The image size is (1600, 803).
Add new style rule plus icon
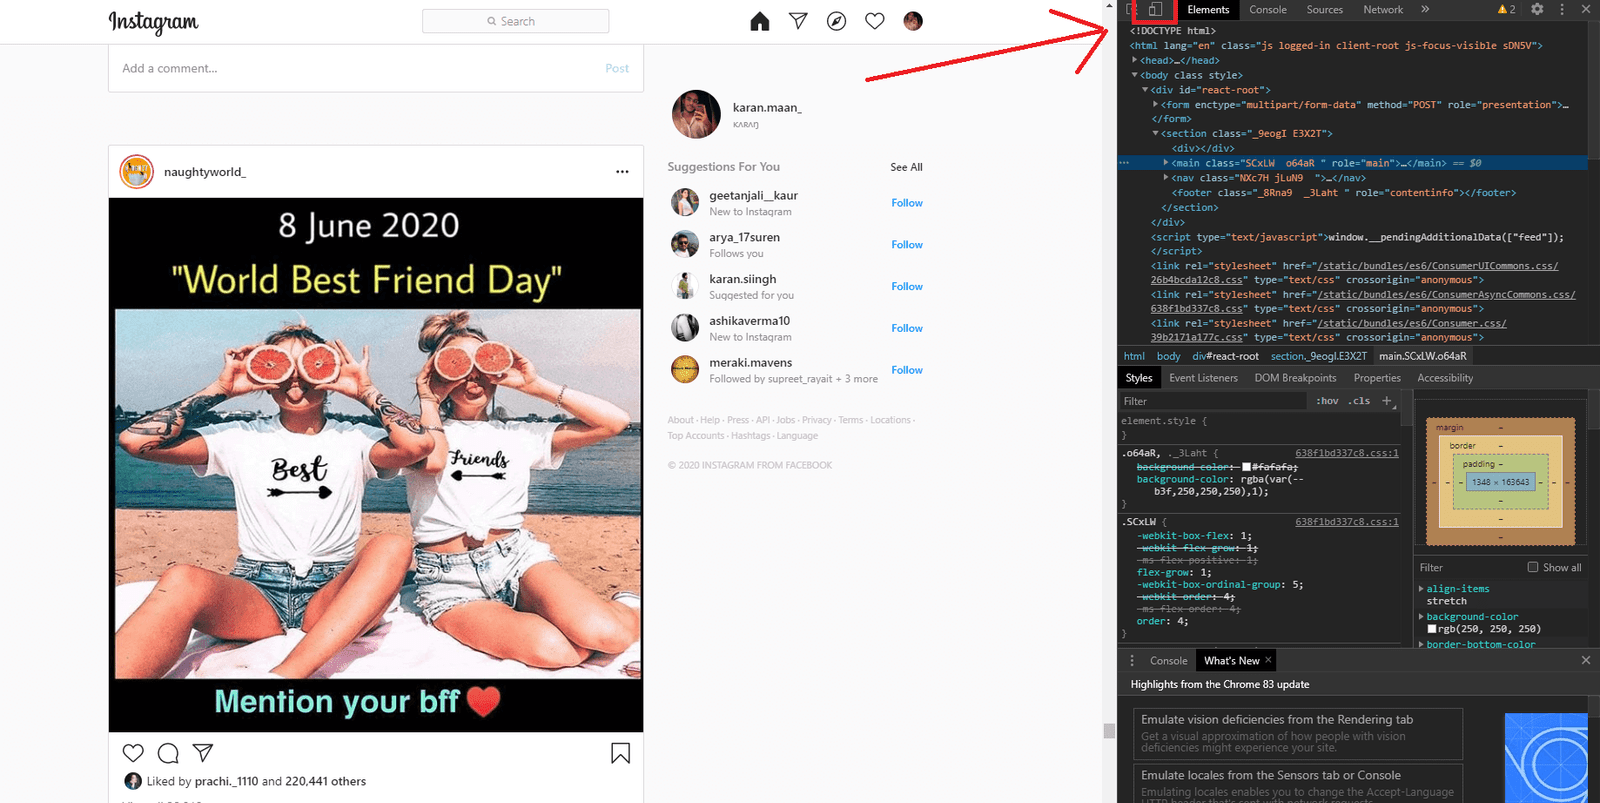click(1387, 401)
